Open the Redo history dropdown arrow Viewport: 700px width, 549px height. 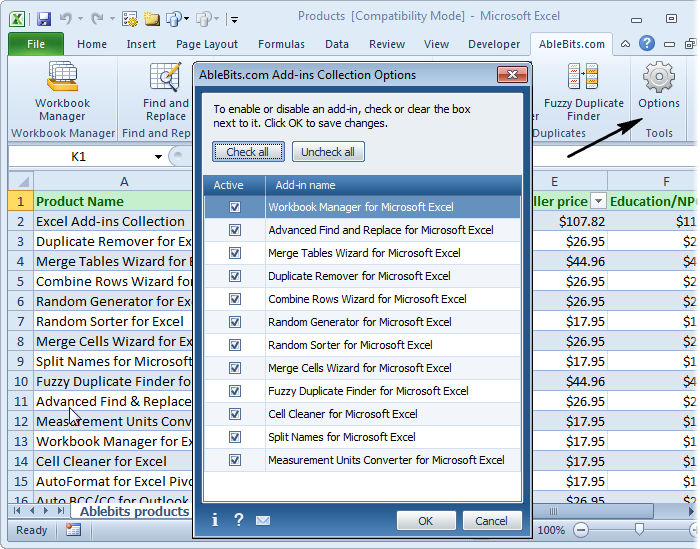(x=112, y=19)
